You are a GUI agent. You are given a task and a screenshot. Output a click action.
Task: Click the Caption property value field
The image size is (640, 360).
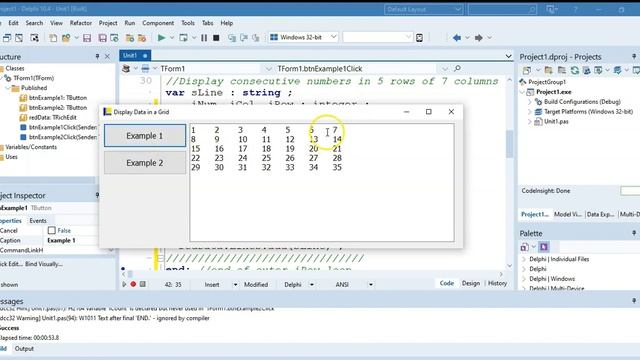(x=71, y=240)
